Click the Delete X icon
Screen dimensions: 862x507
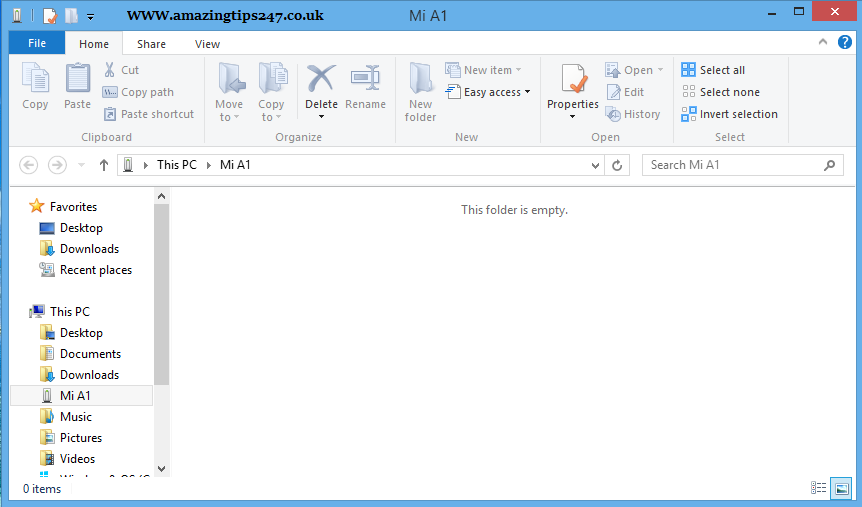point(321,79)
